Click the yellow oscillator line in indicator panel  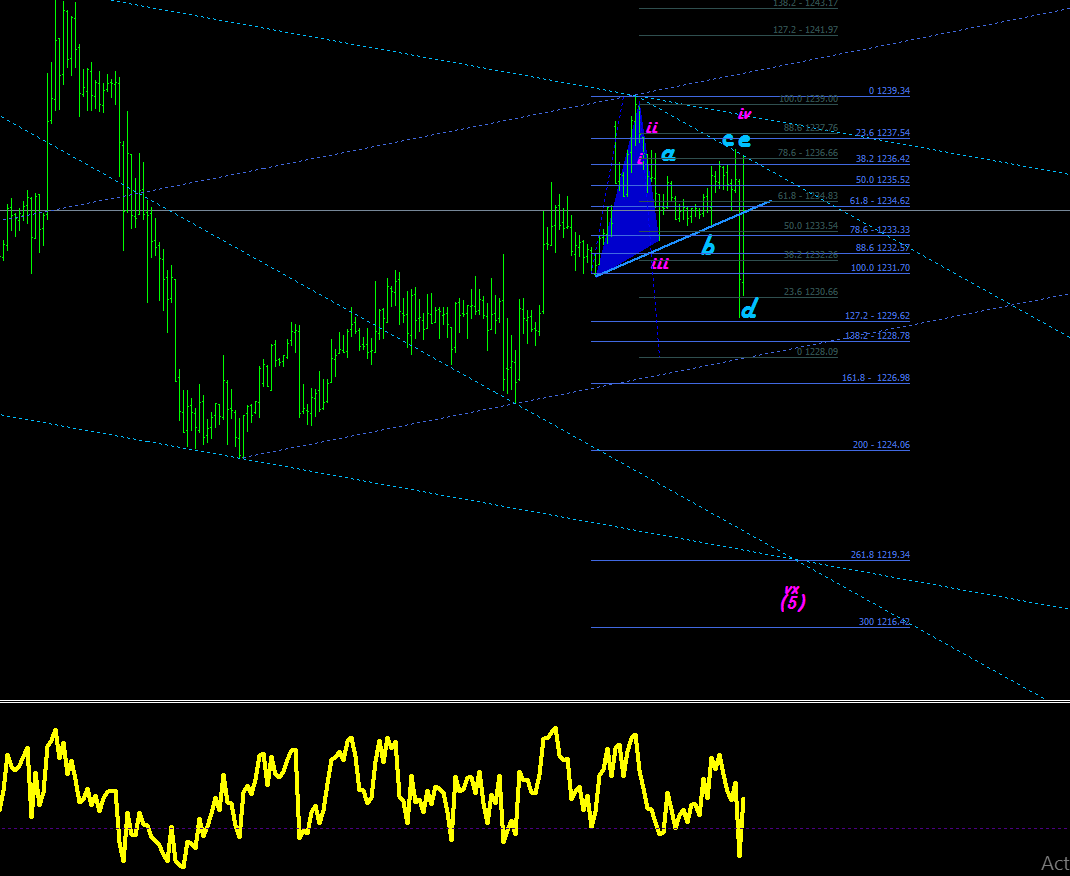coord(372,791)
